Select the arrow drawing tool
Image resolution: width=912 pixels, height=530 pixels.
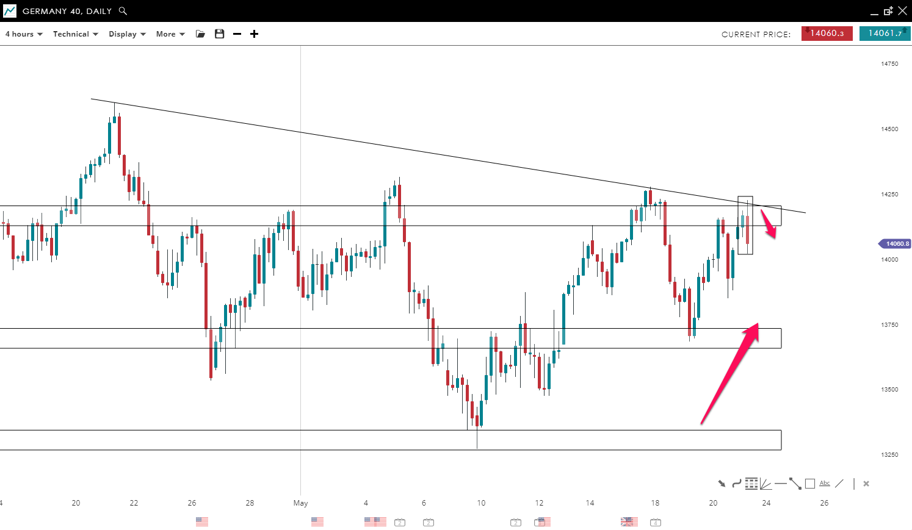point(721,484)
